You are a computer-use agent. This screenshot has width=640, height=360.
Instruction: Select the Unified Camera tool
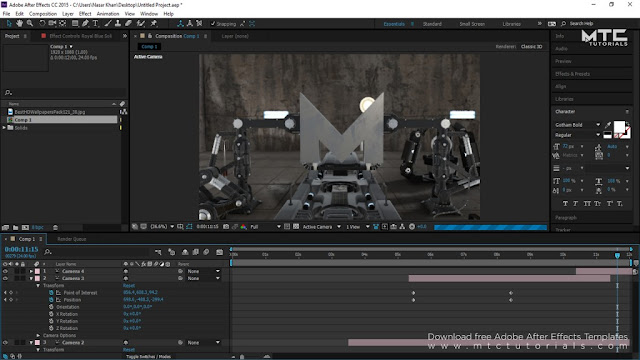[52, 24]
